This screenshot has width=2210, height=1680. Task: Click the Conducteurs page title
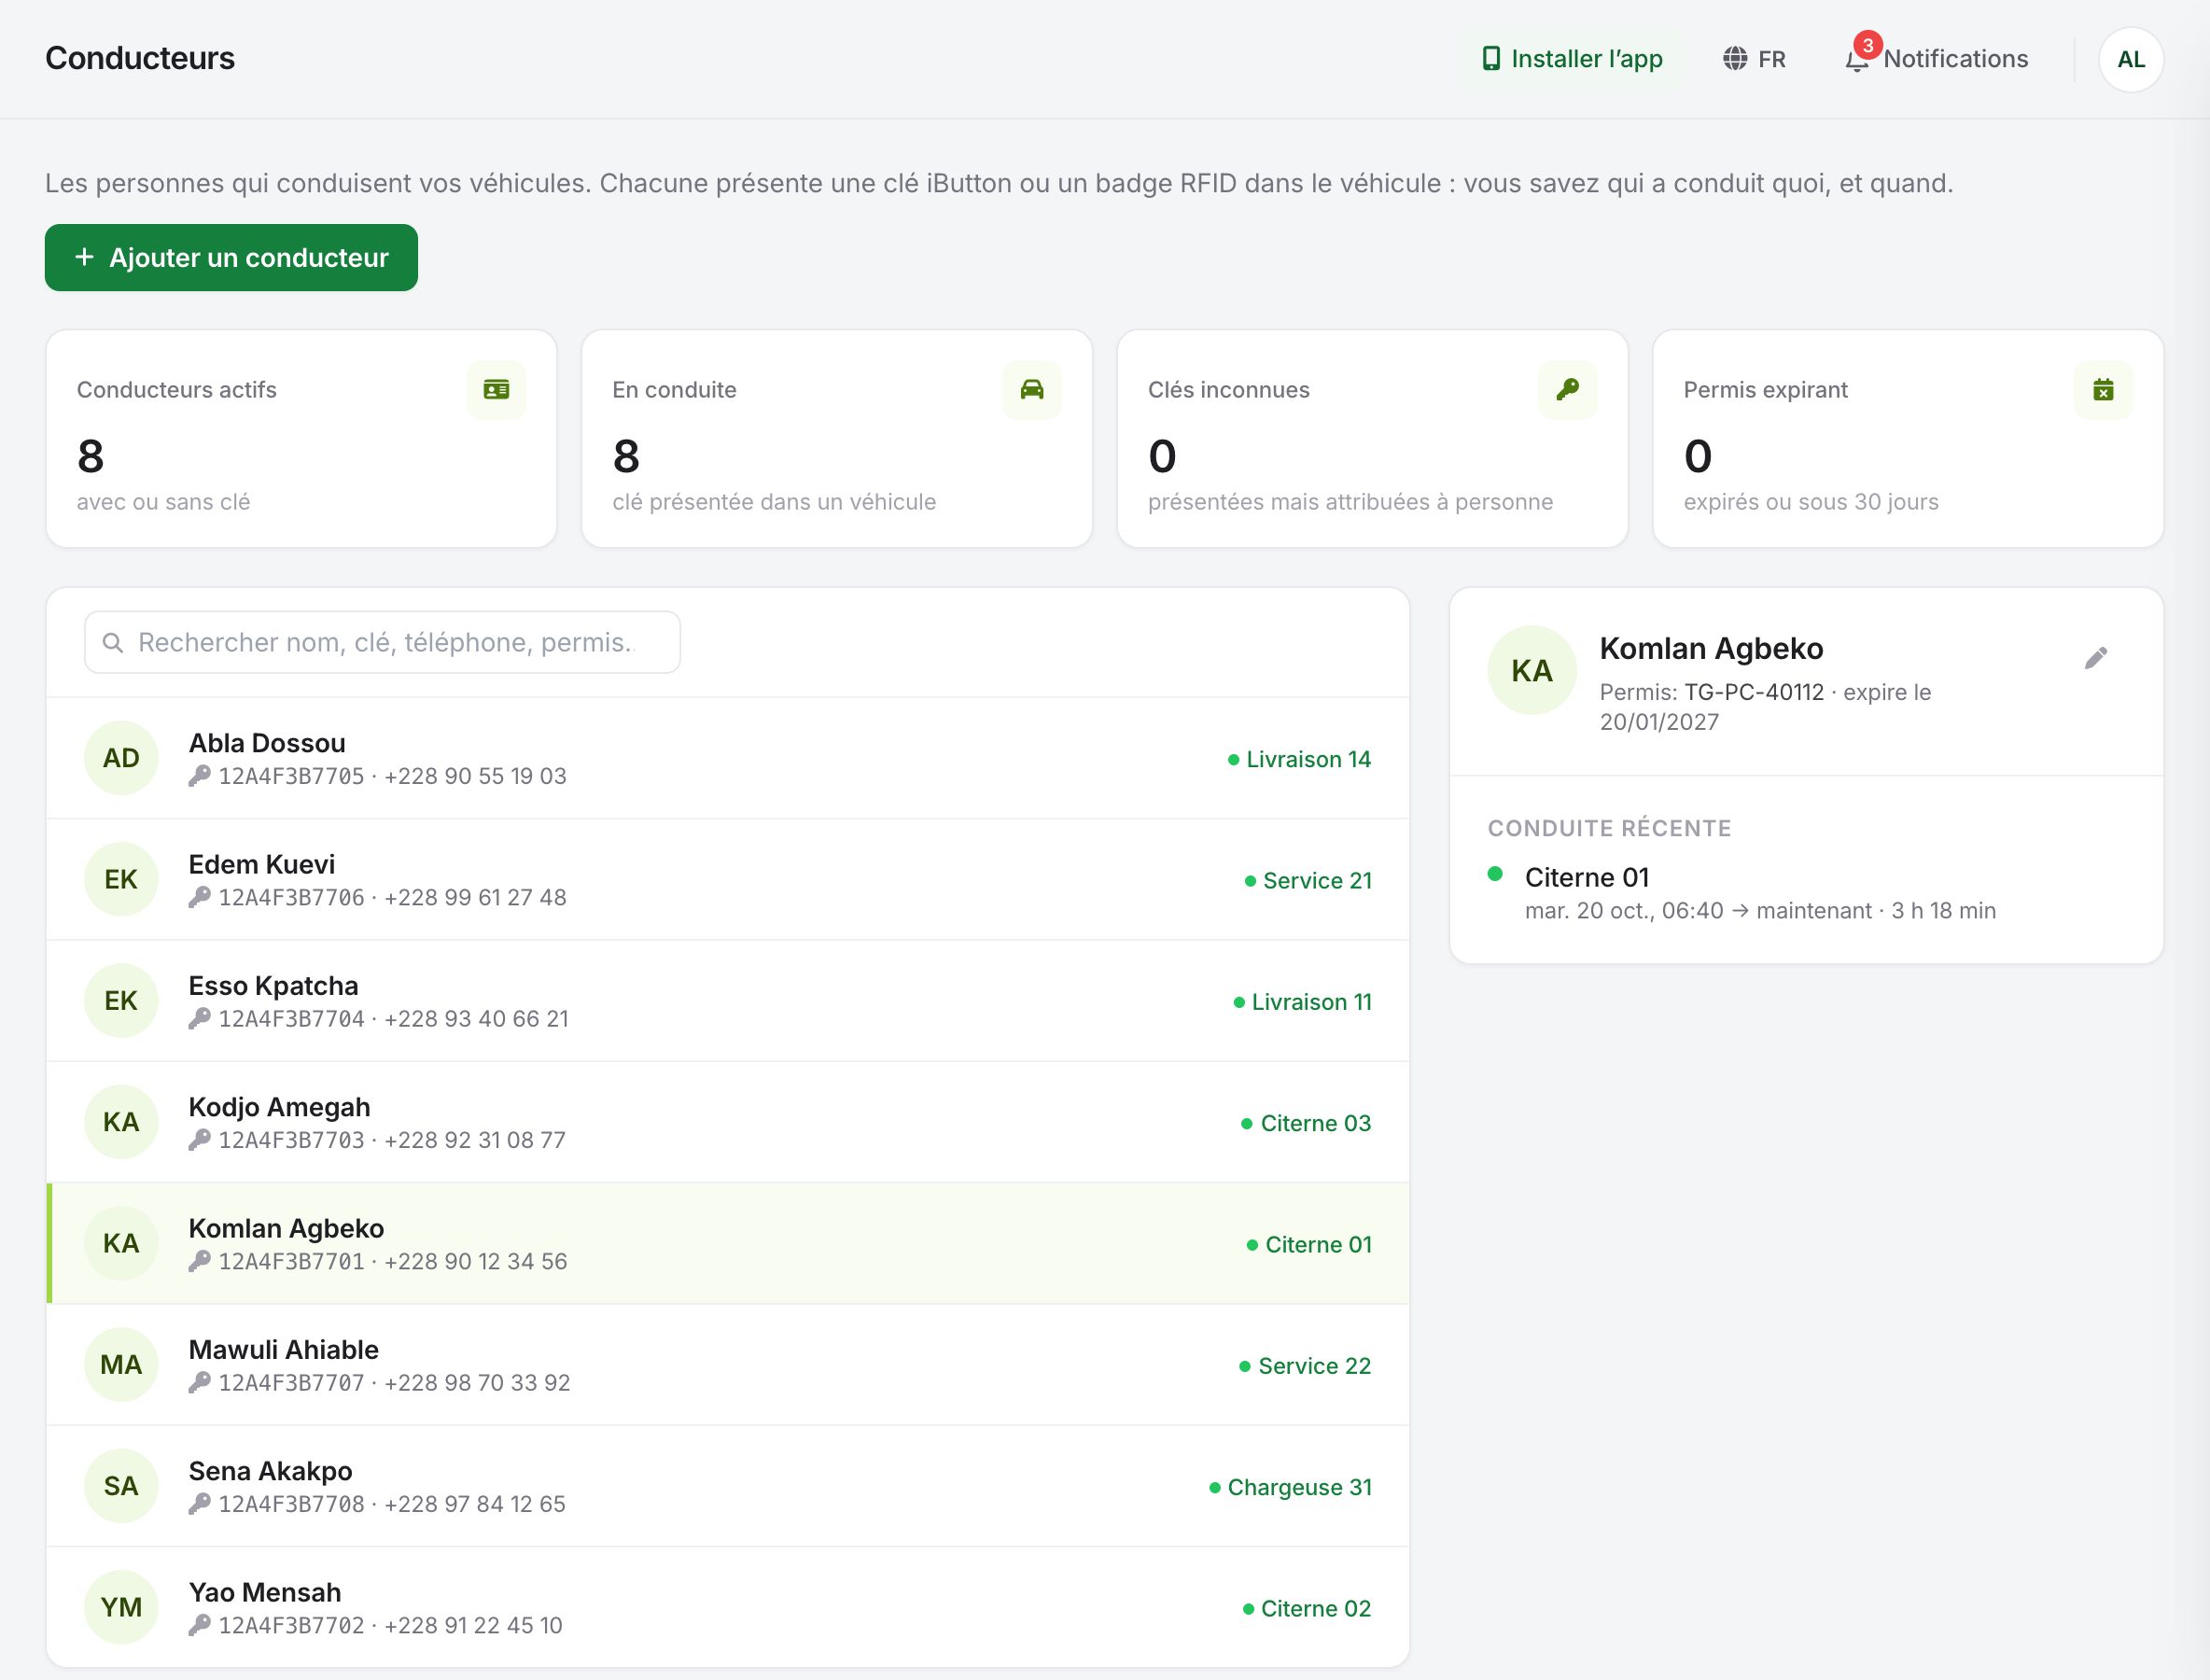140,58
